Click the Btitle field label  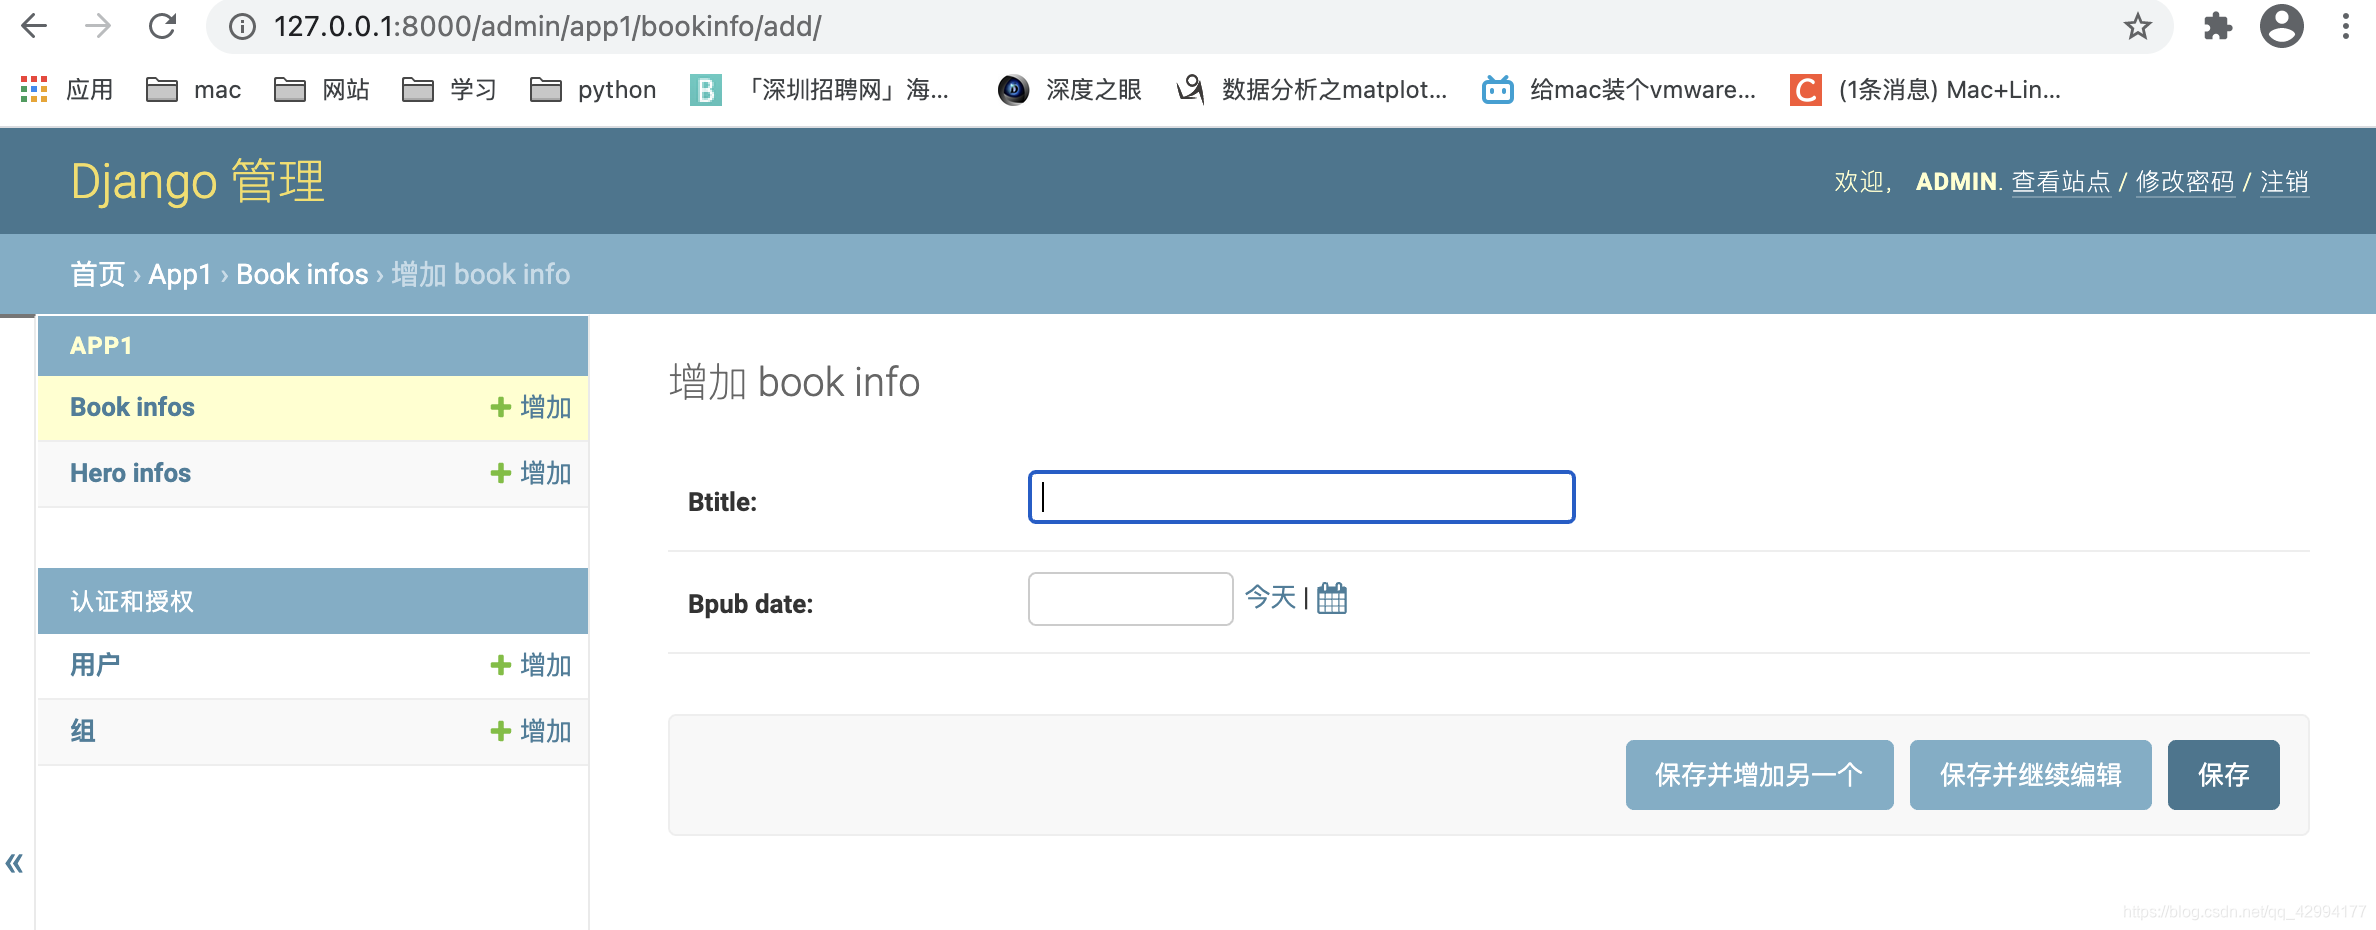(x=722, y=502)
